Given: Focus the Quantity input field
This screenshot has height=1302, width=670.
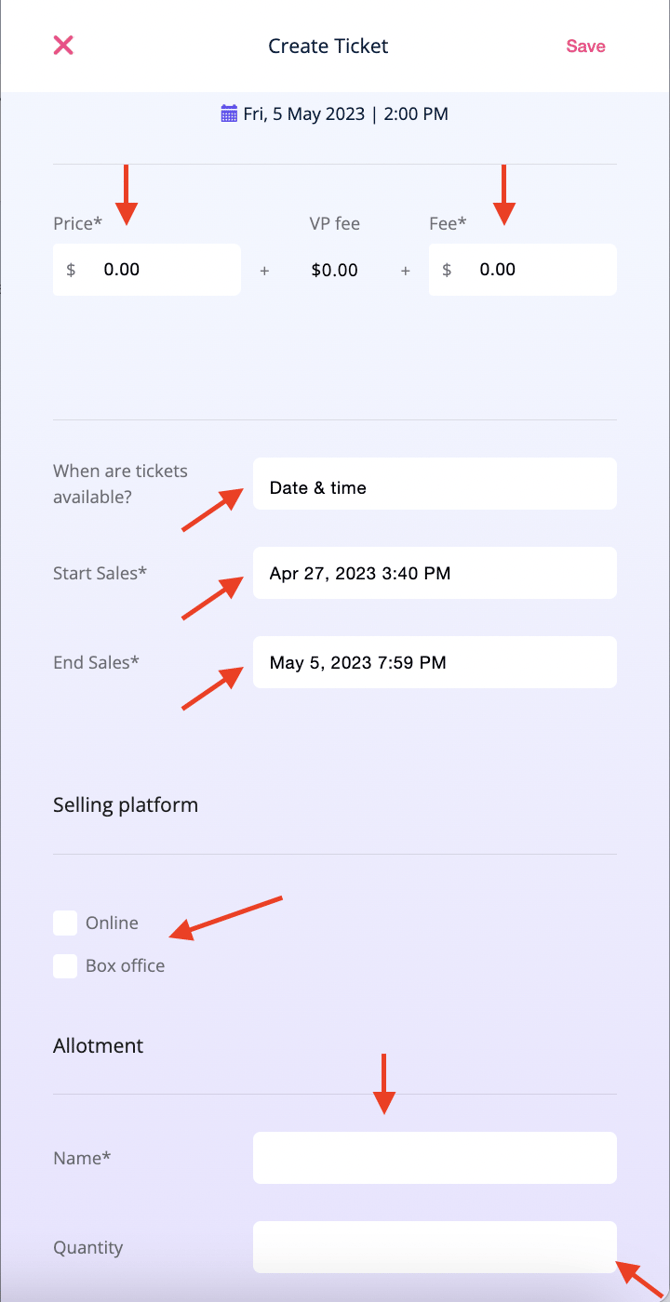Looking at the screenshot, I should pyautogui.click(x=434, y=1247).
